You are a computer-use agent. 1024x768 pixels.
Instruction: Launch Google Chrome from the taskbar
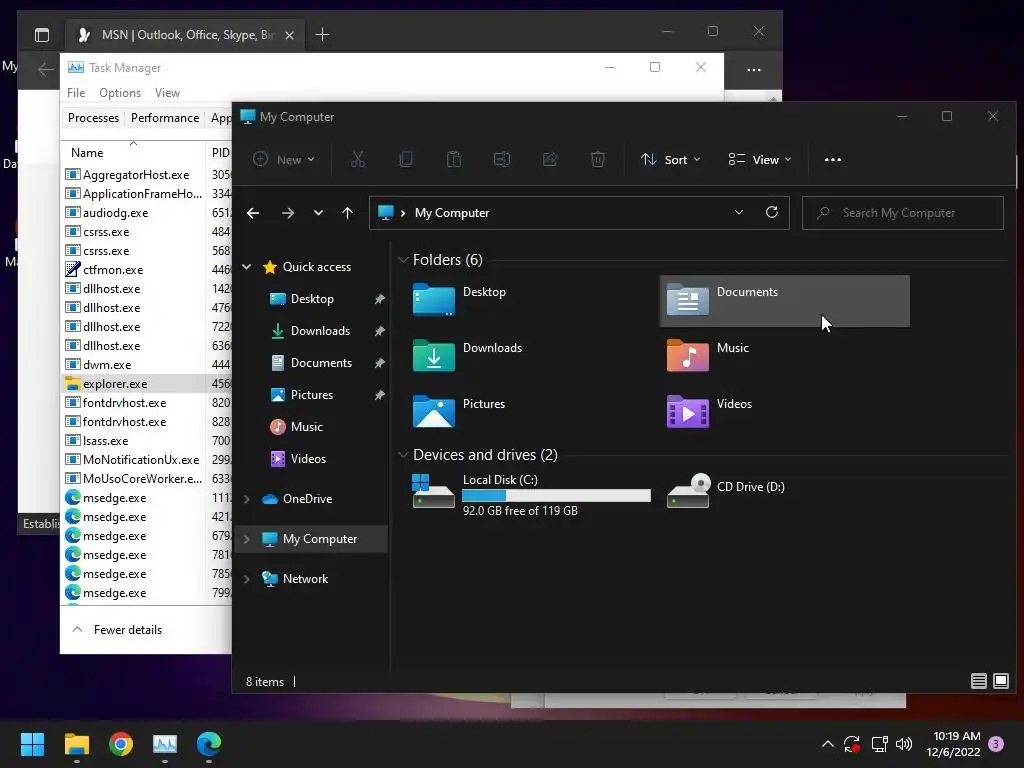point(121,744)
